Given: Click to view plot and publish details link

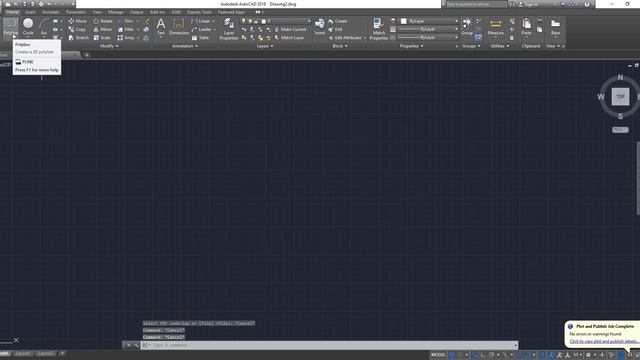Looking at the screenshot, I should coord(604,341).
